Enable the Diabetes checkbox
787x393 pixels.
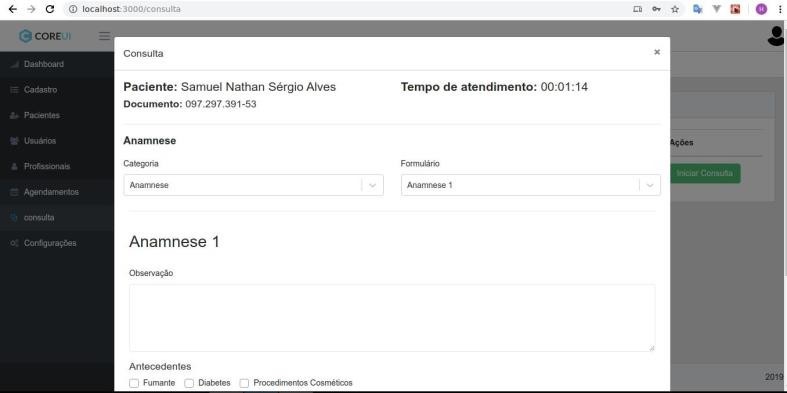[189, 383]
